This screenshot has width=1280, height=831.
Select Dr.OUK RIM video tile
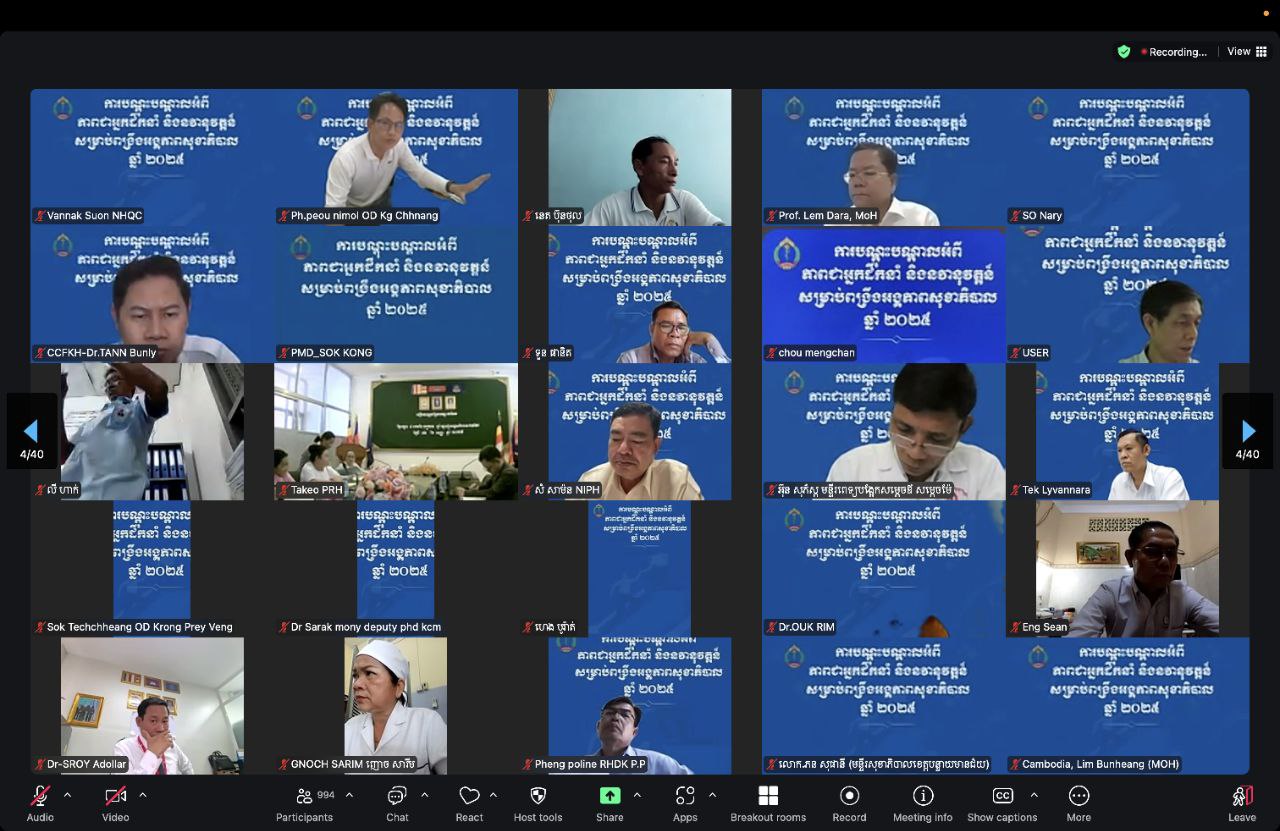(884, 568)
